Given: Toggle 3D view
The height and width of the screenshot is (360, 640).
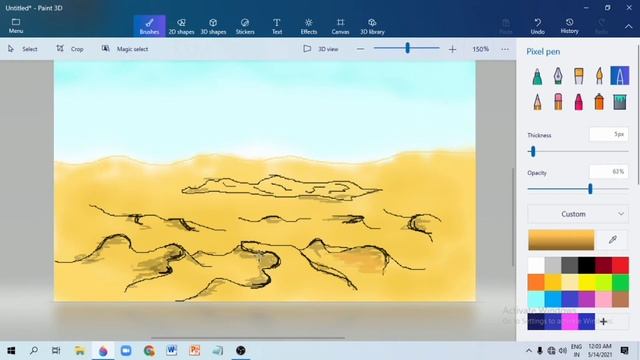Looking at the screenshot, I should pos(321,49).
